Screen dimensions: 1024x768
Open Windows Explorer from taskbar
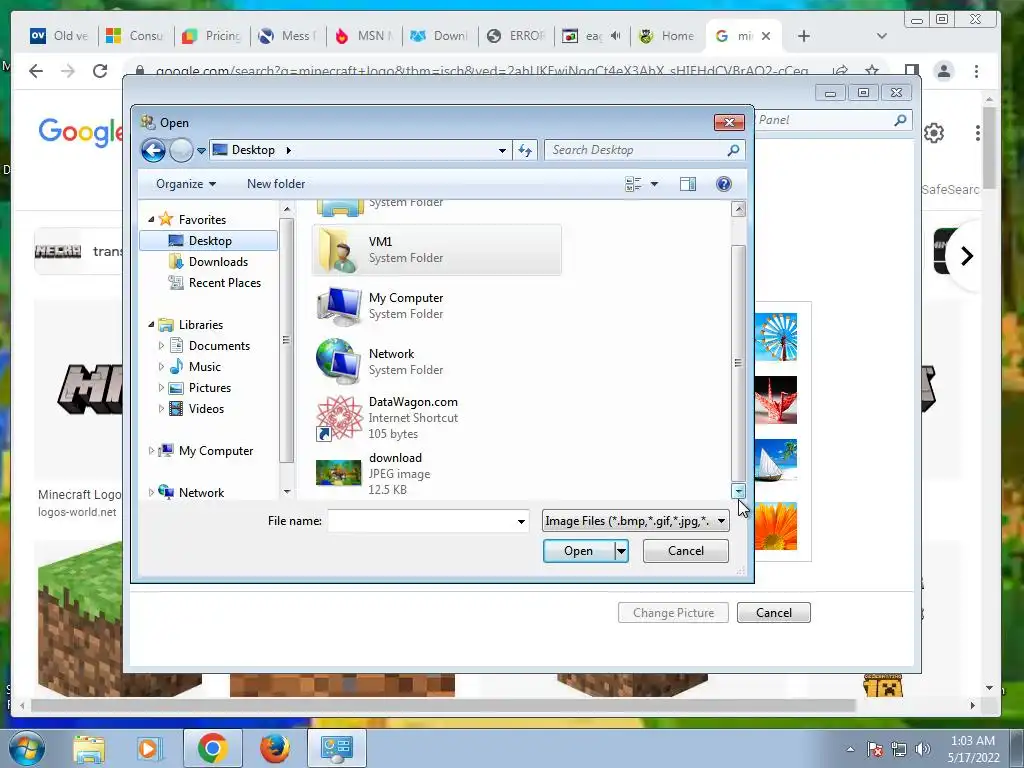(x=89, y=748)
